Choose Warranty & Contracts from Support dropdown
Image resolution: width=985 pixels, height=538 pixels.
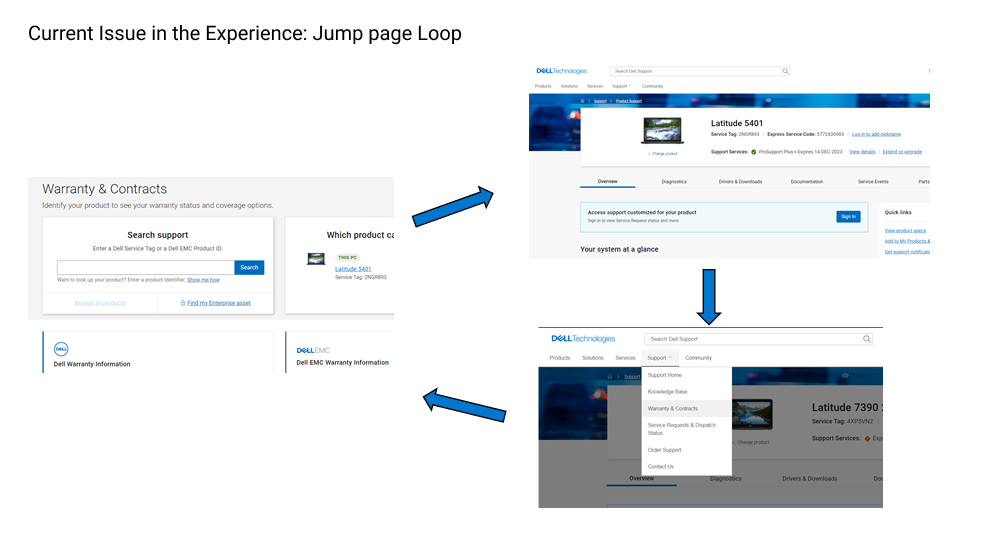pyautogui.click(x=687, y=409)
